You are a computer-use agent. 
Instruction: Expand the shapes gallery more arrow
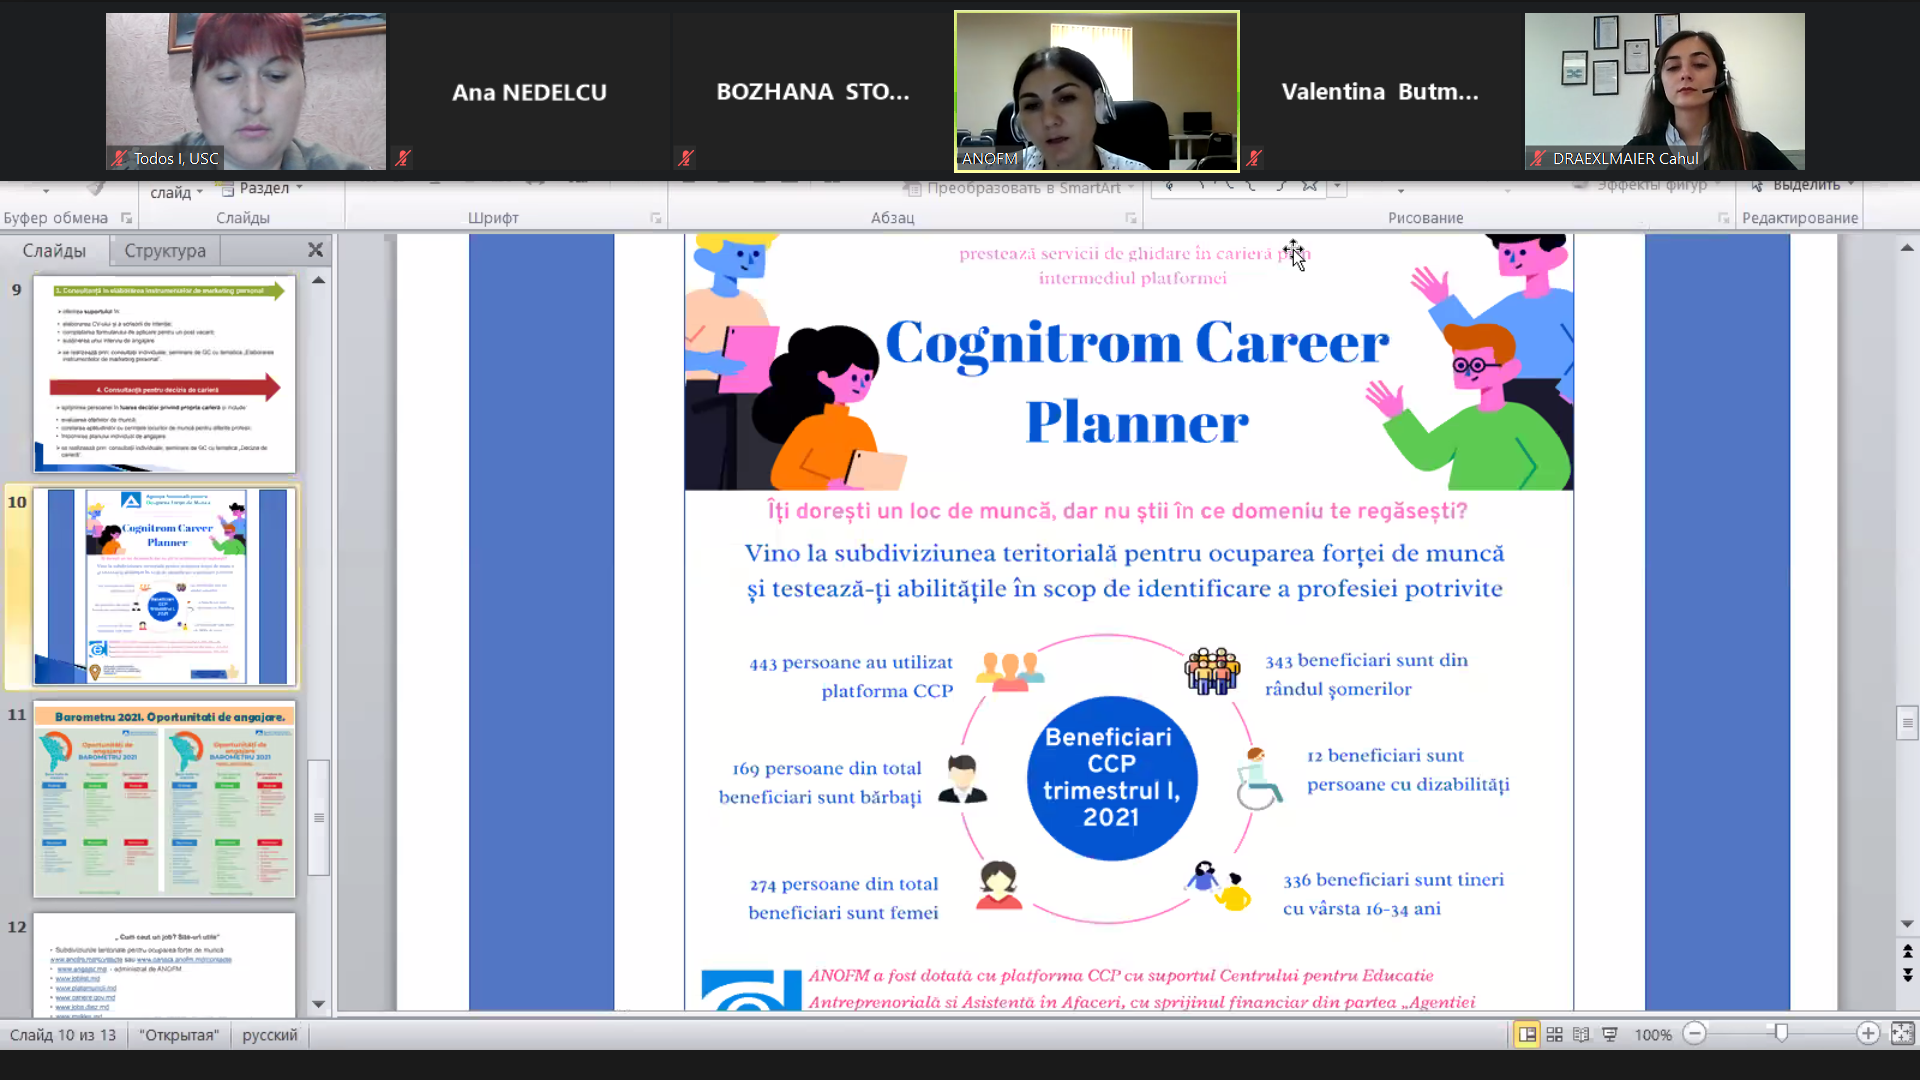click(1337, 187)
